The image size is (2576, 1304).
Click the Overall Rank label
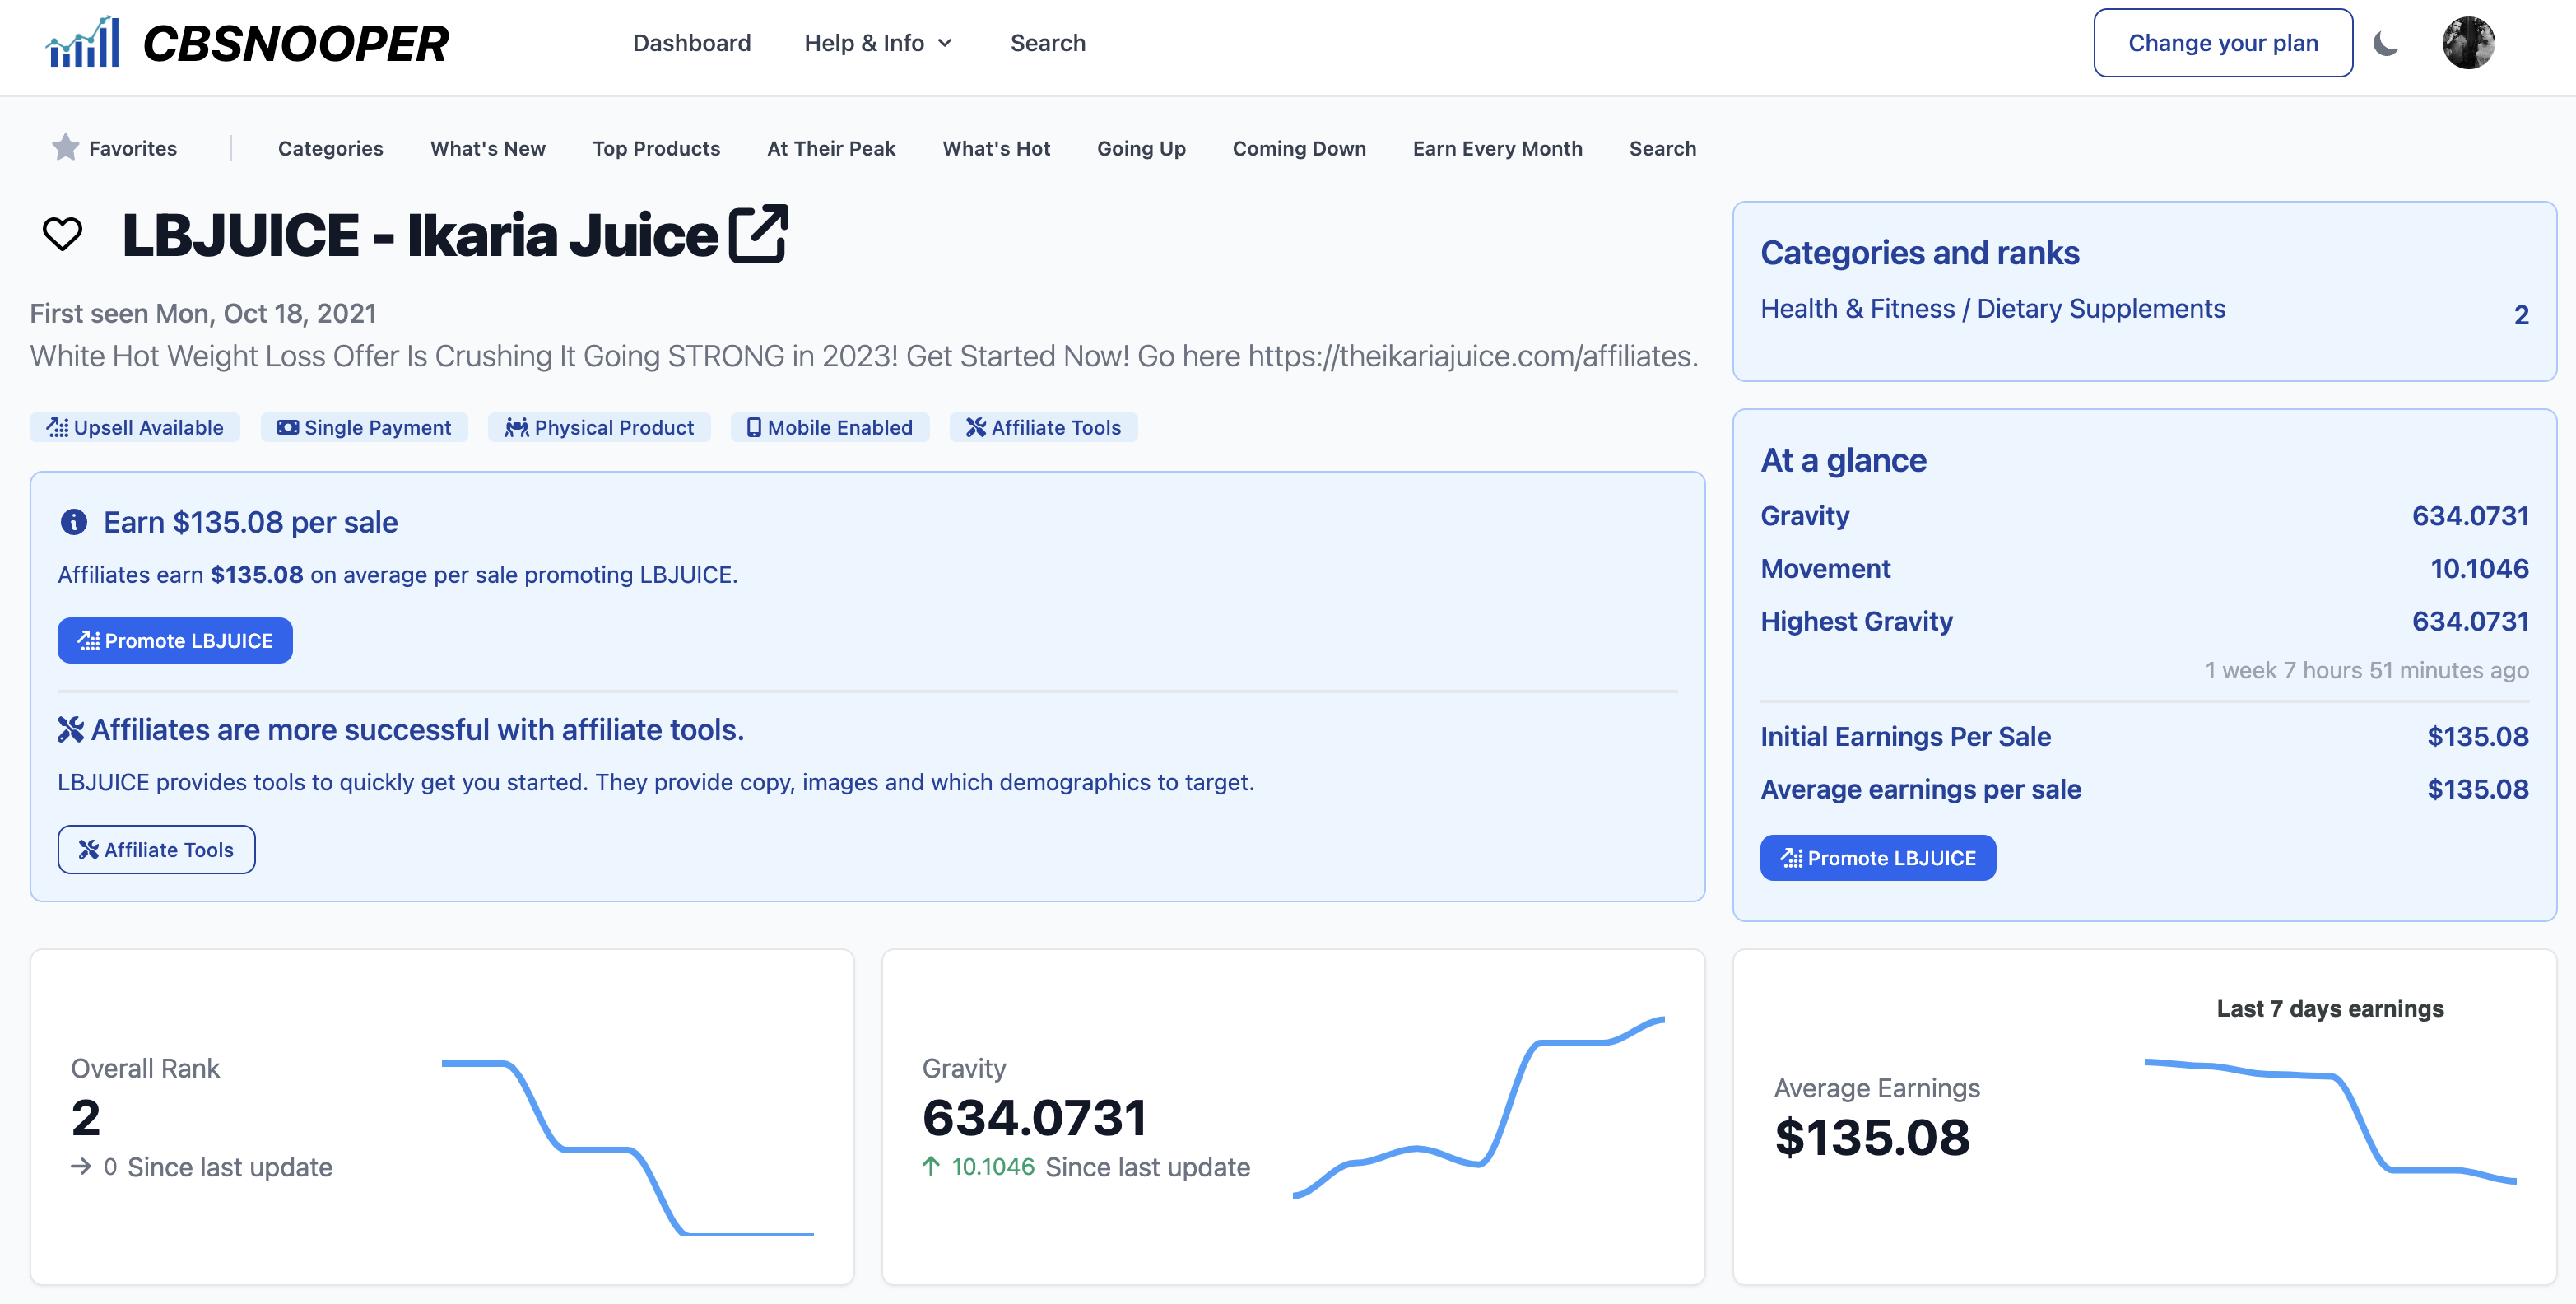click(x=145, y=1068)
